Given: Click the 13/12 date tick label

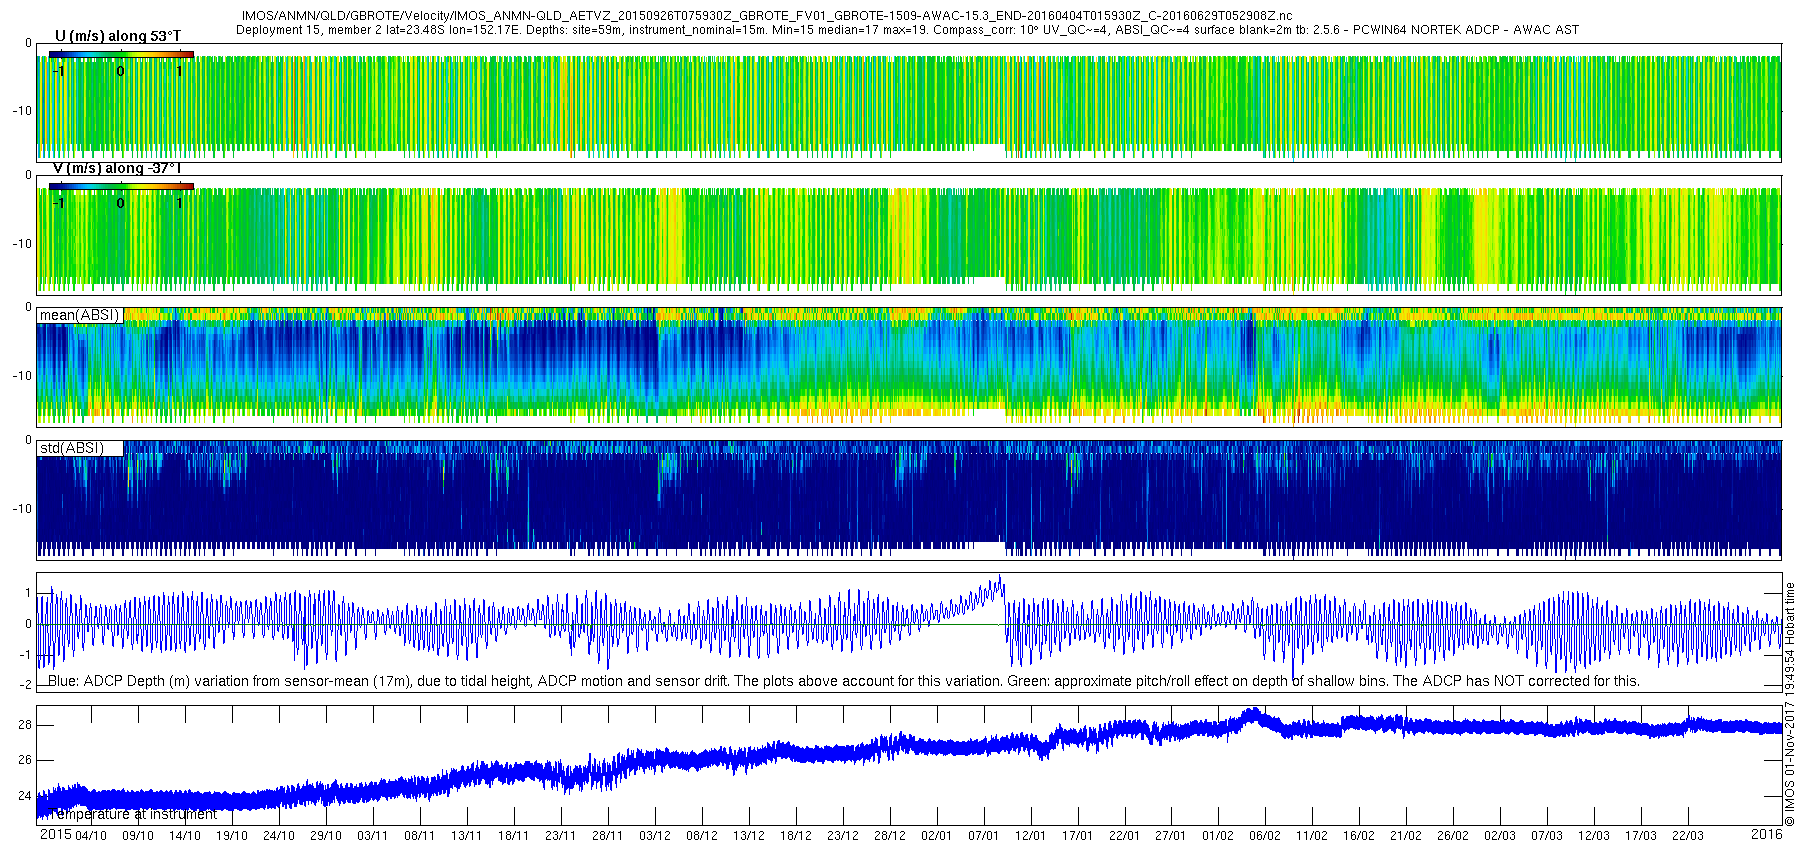Looking at the screenshot, I should [749, 835].
